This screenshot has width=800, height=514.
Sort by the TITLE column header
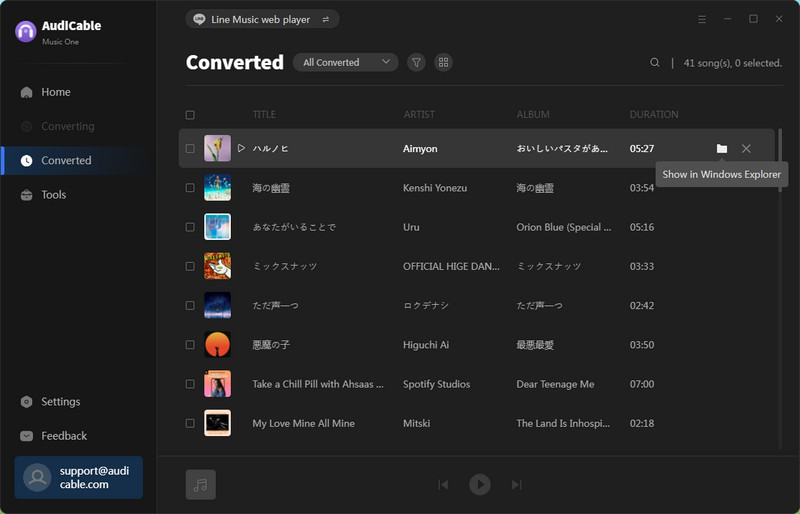tap(264, 115)
